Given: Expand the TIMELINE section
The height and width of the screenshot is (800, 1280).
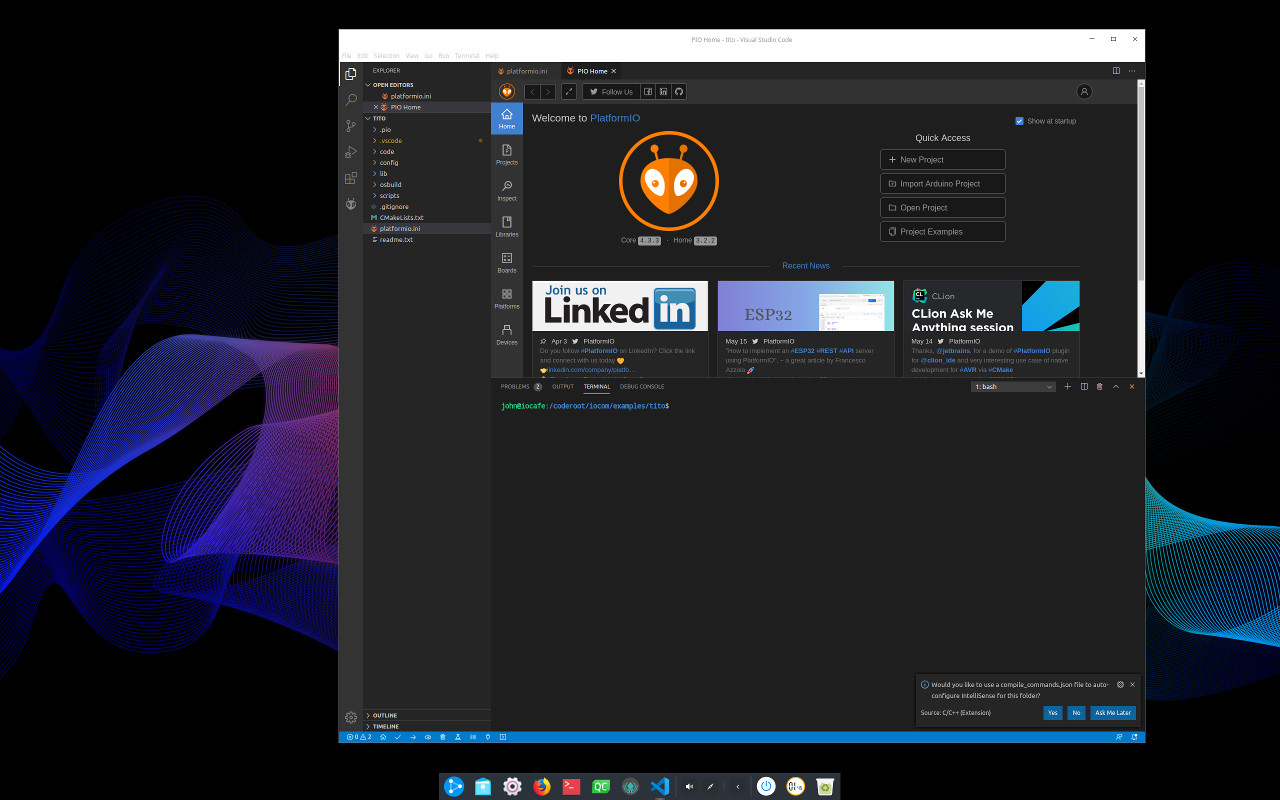Looking at the screenshot, I should pyautogui.click(x=427, y=726).
